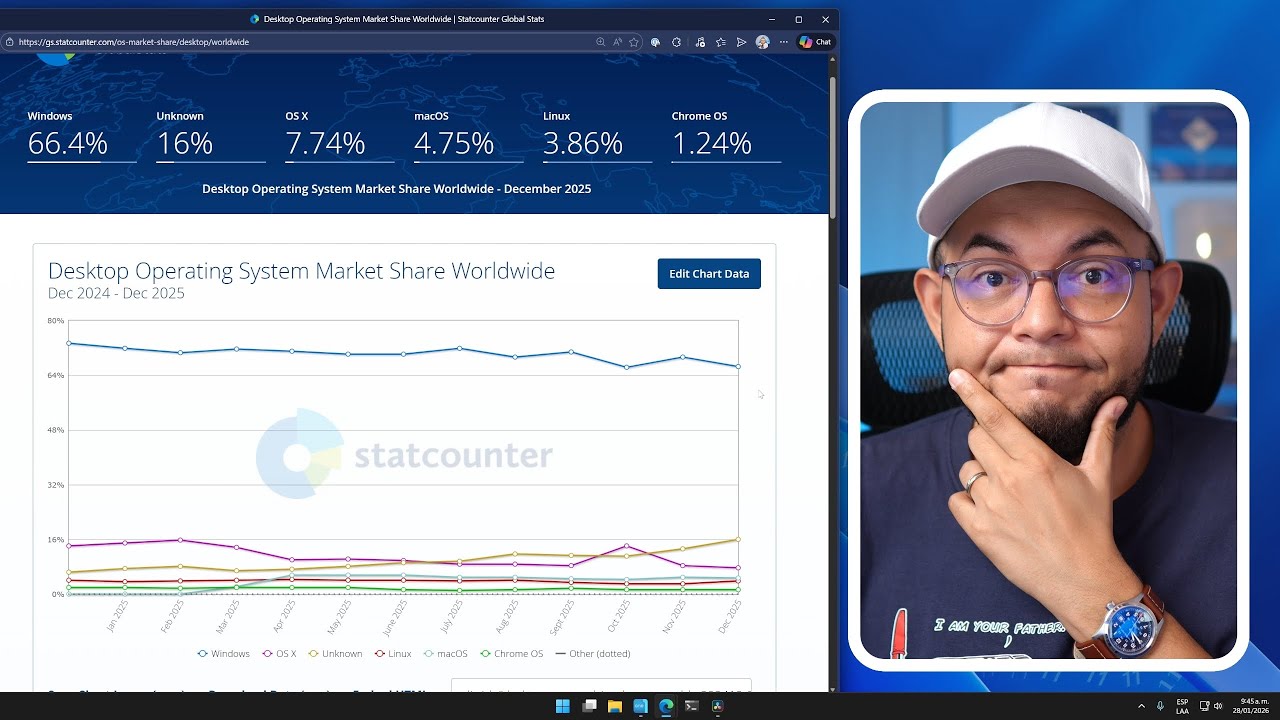This screenshot has height=720, width=1280.
Task: Click the 32% y-axis label
Action: (56, 485)
